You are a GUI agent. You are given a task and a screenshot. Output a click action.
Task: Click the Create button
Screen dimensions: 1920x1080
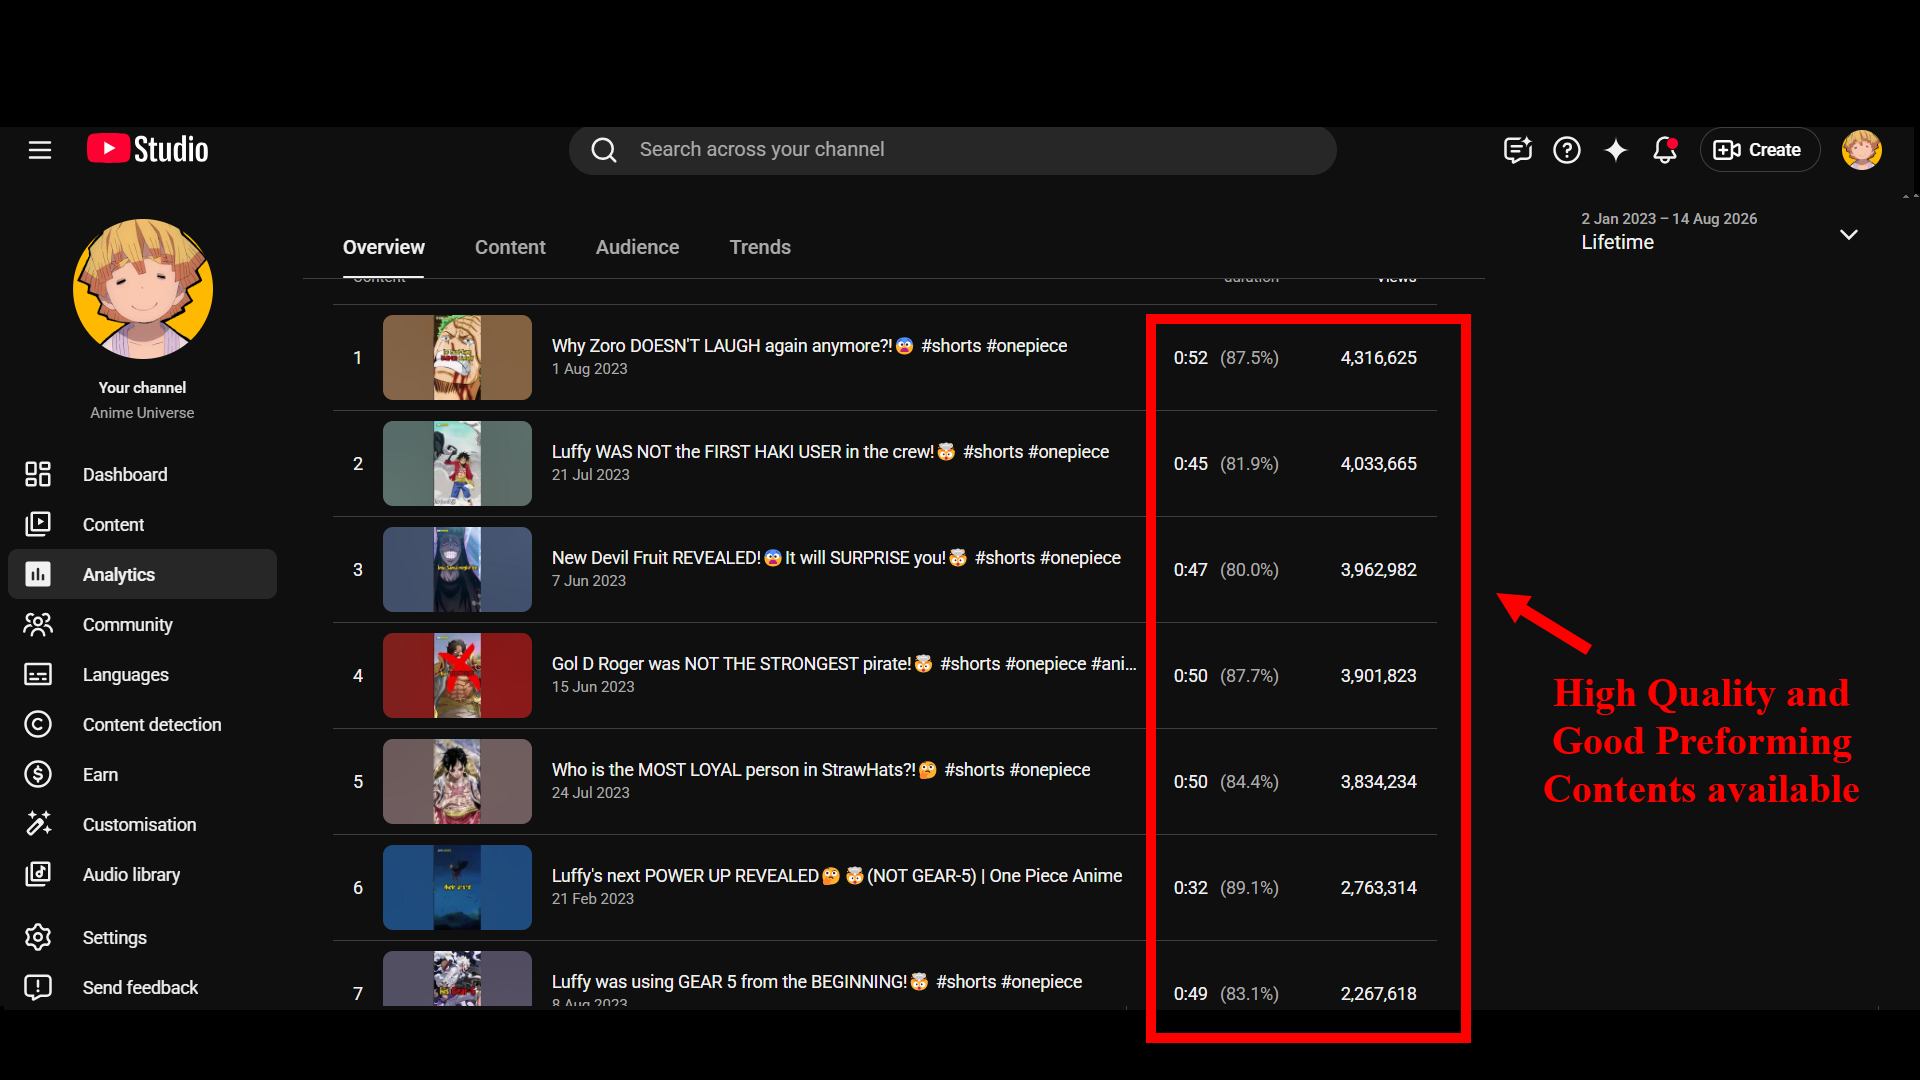[1759, 150]
